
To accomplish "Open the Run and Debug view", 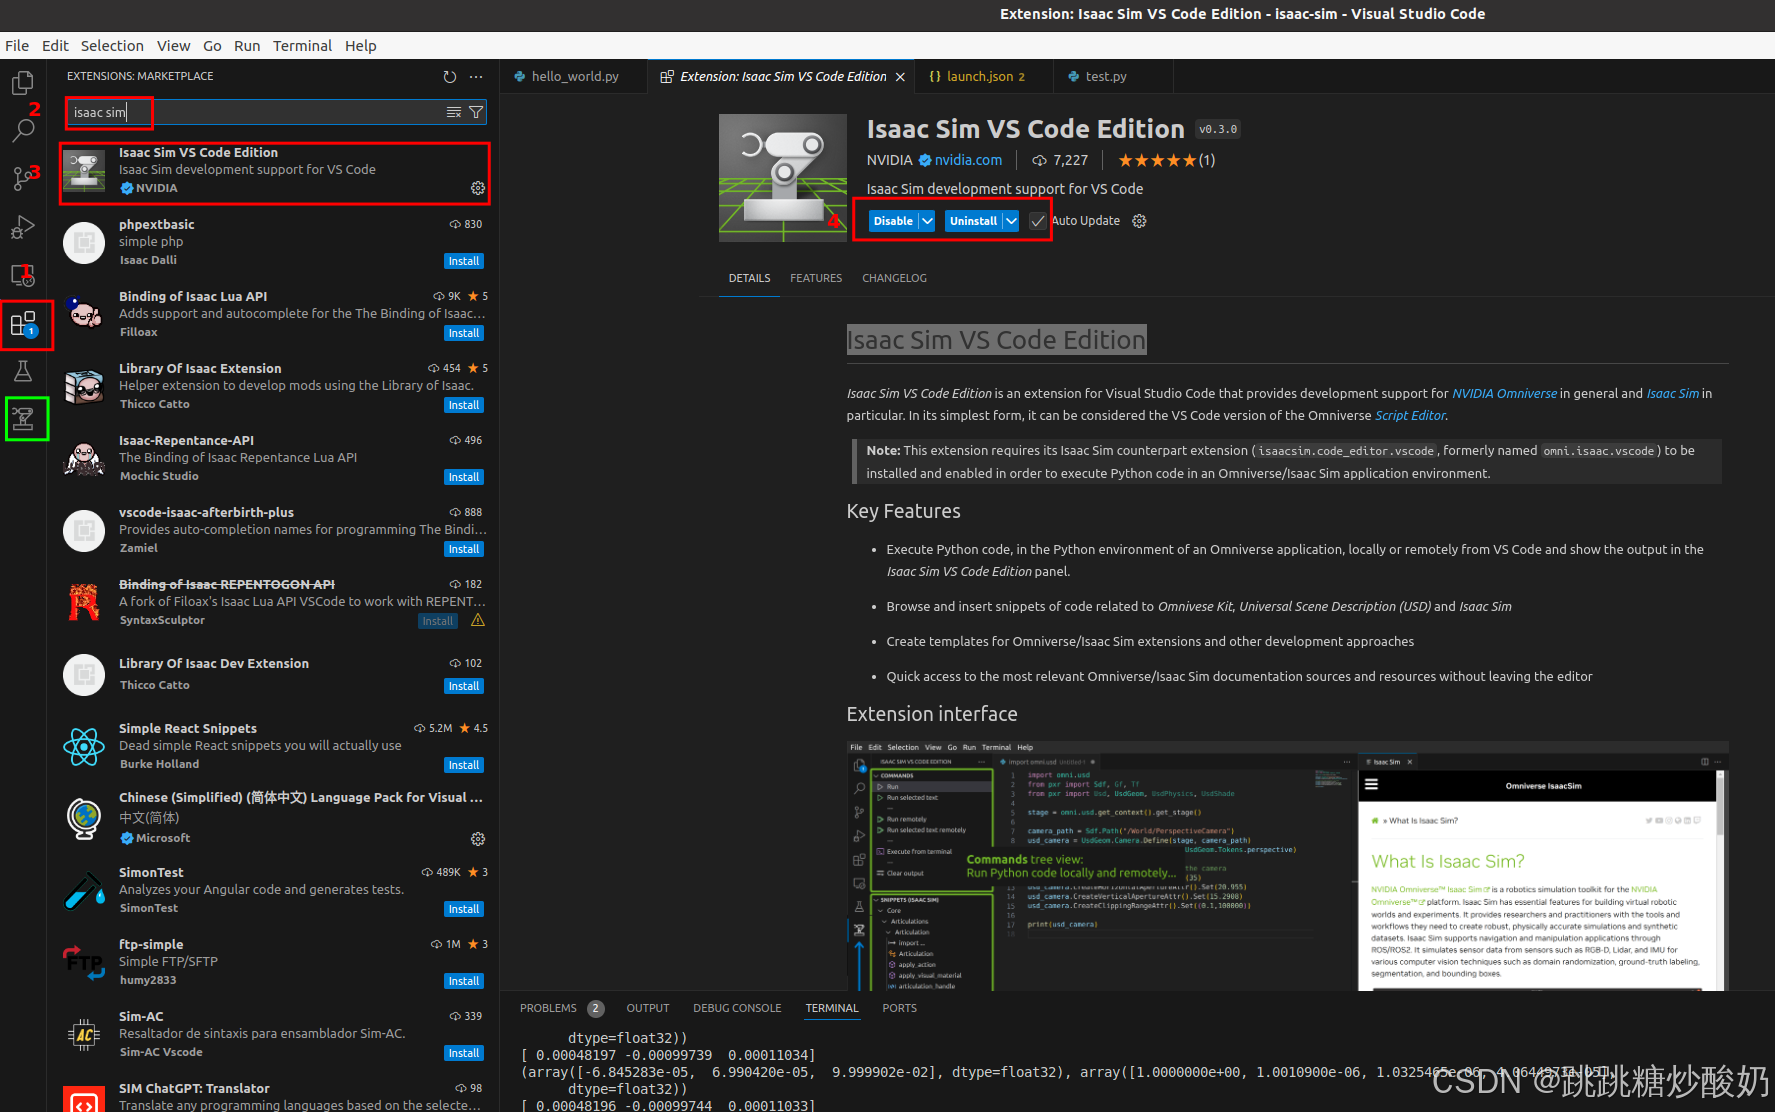I will pos(22,227).
